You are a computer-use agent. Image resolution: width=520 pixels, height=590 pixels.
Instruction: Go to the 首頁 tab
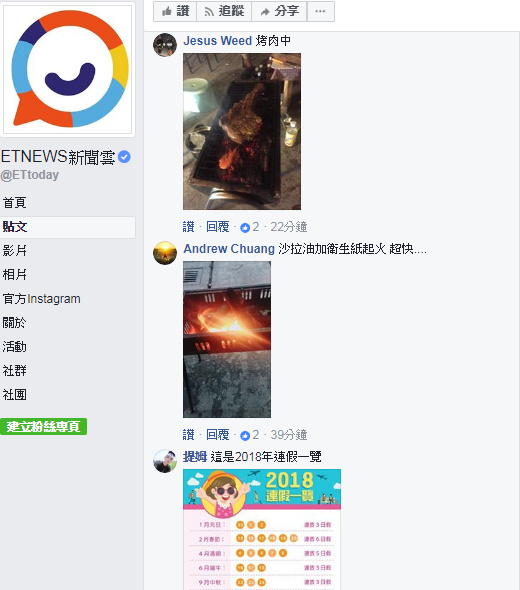pyautogui.click(x=14, y=203)
